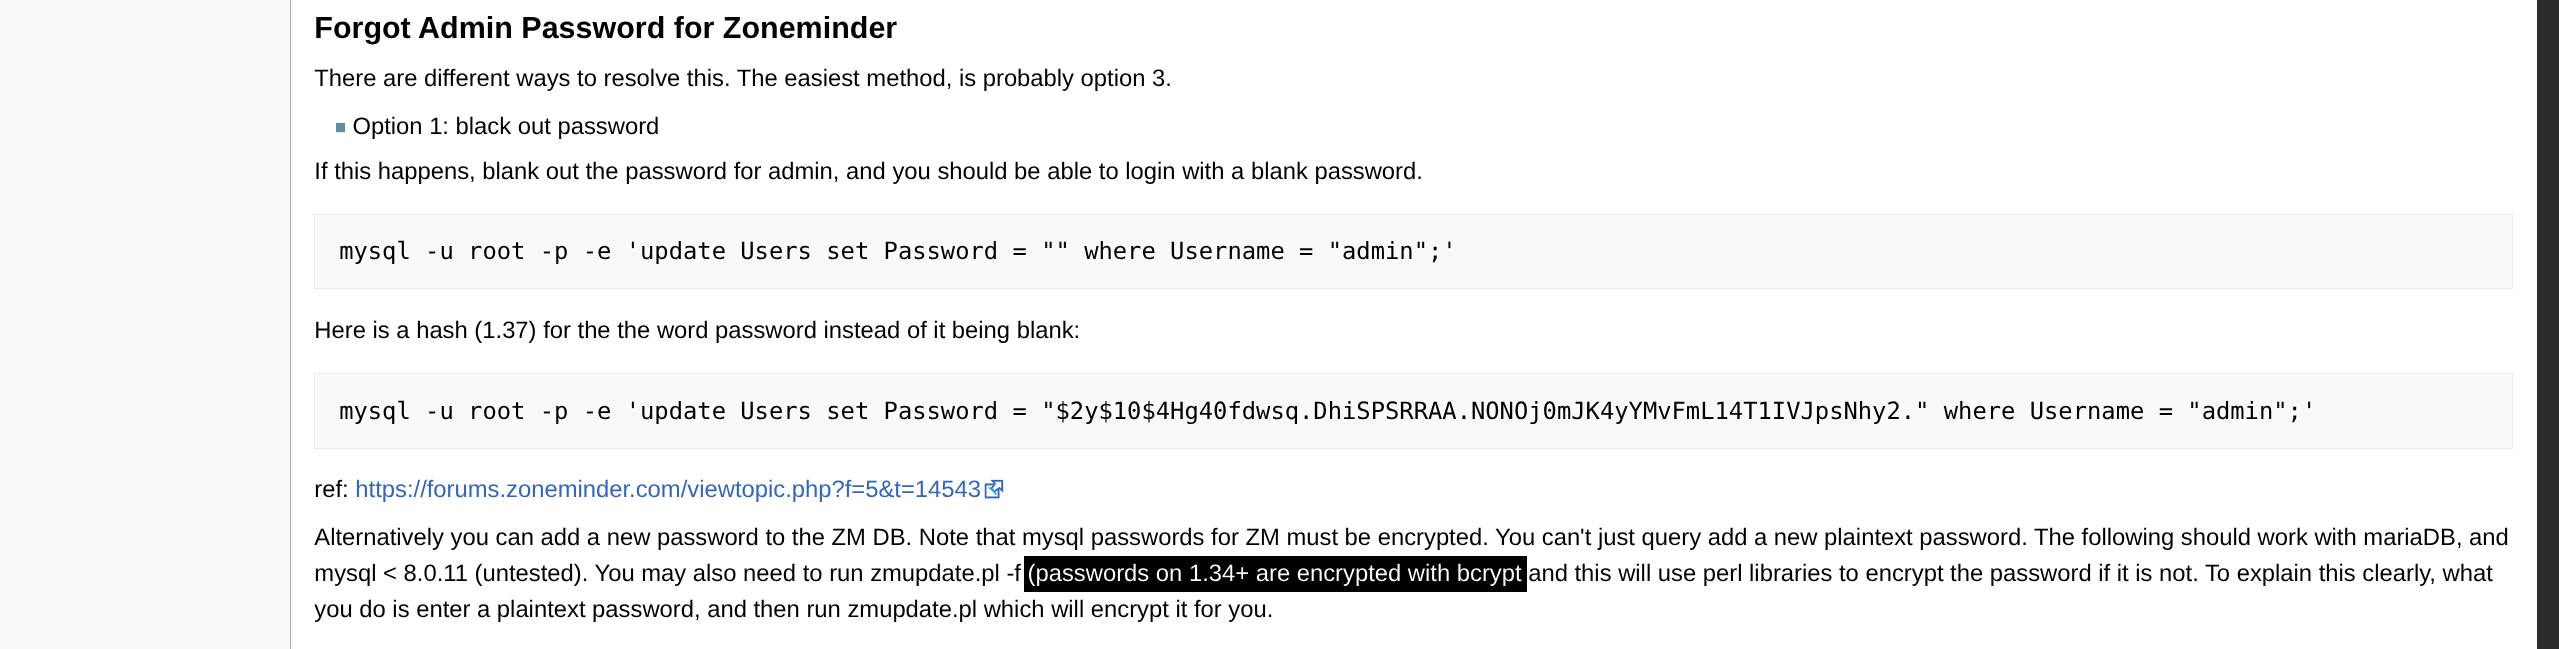The height and width of the screenshot is (649, 2559).
Task: Click the empty left sidebar area
Action: (145, 324)
